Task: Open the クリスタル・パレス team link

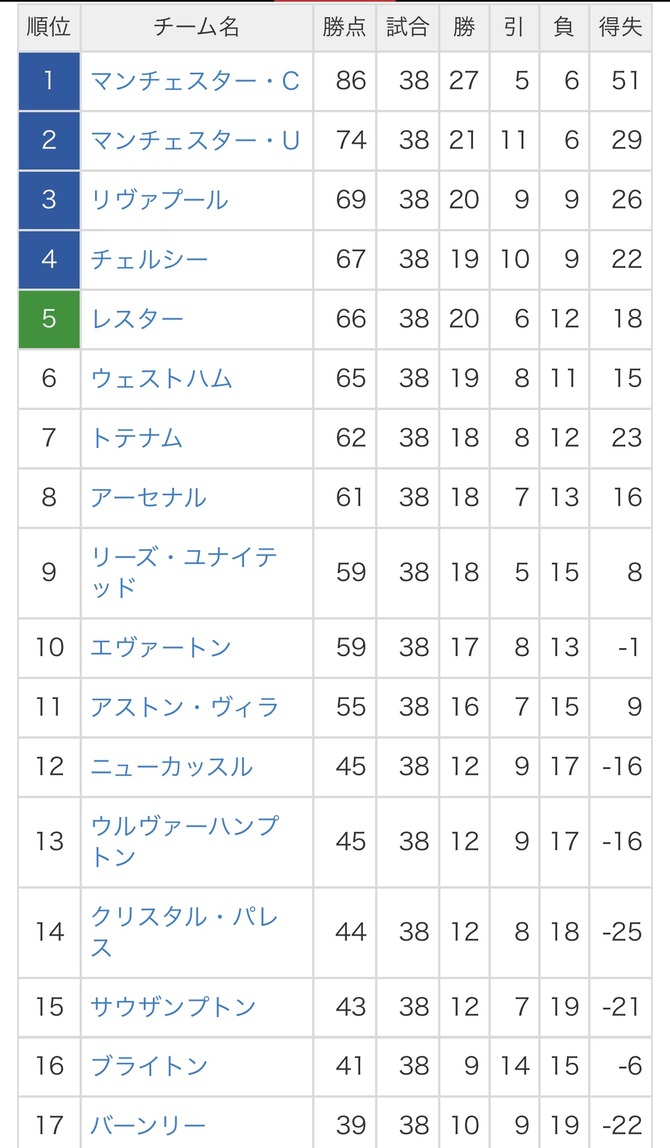Action: coord(185,931)
